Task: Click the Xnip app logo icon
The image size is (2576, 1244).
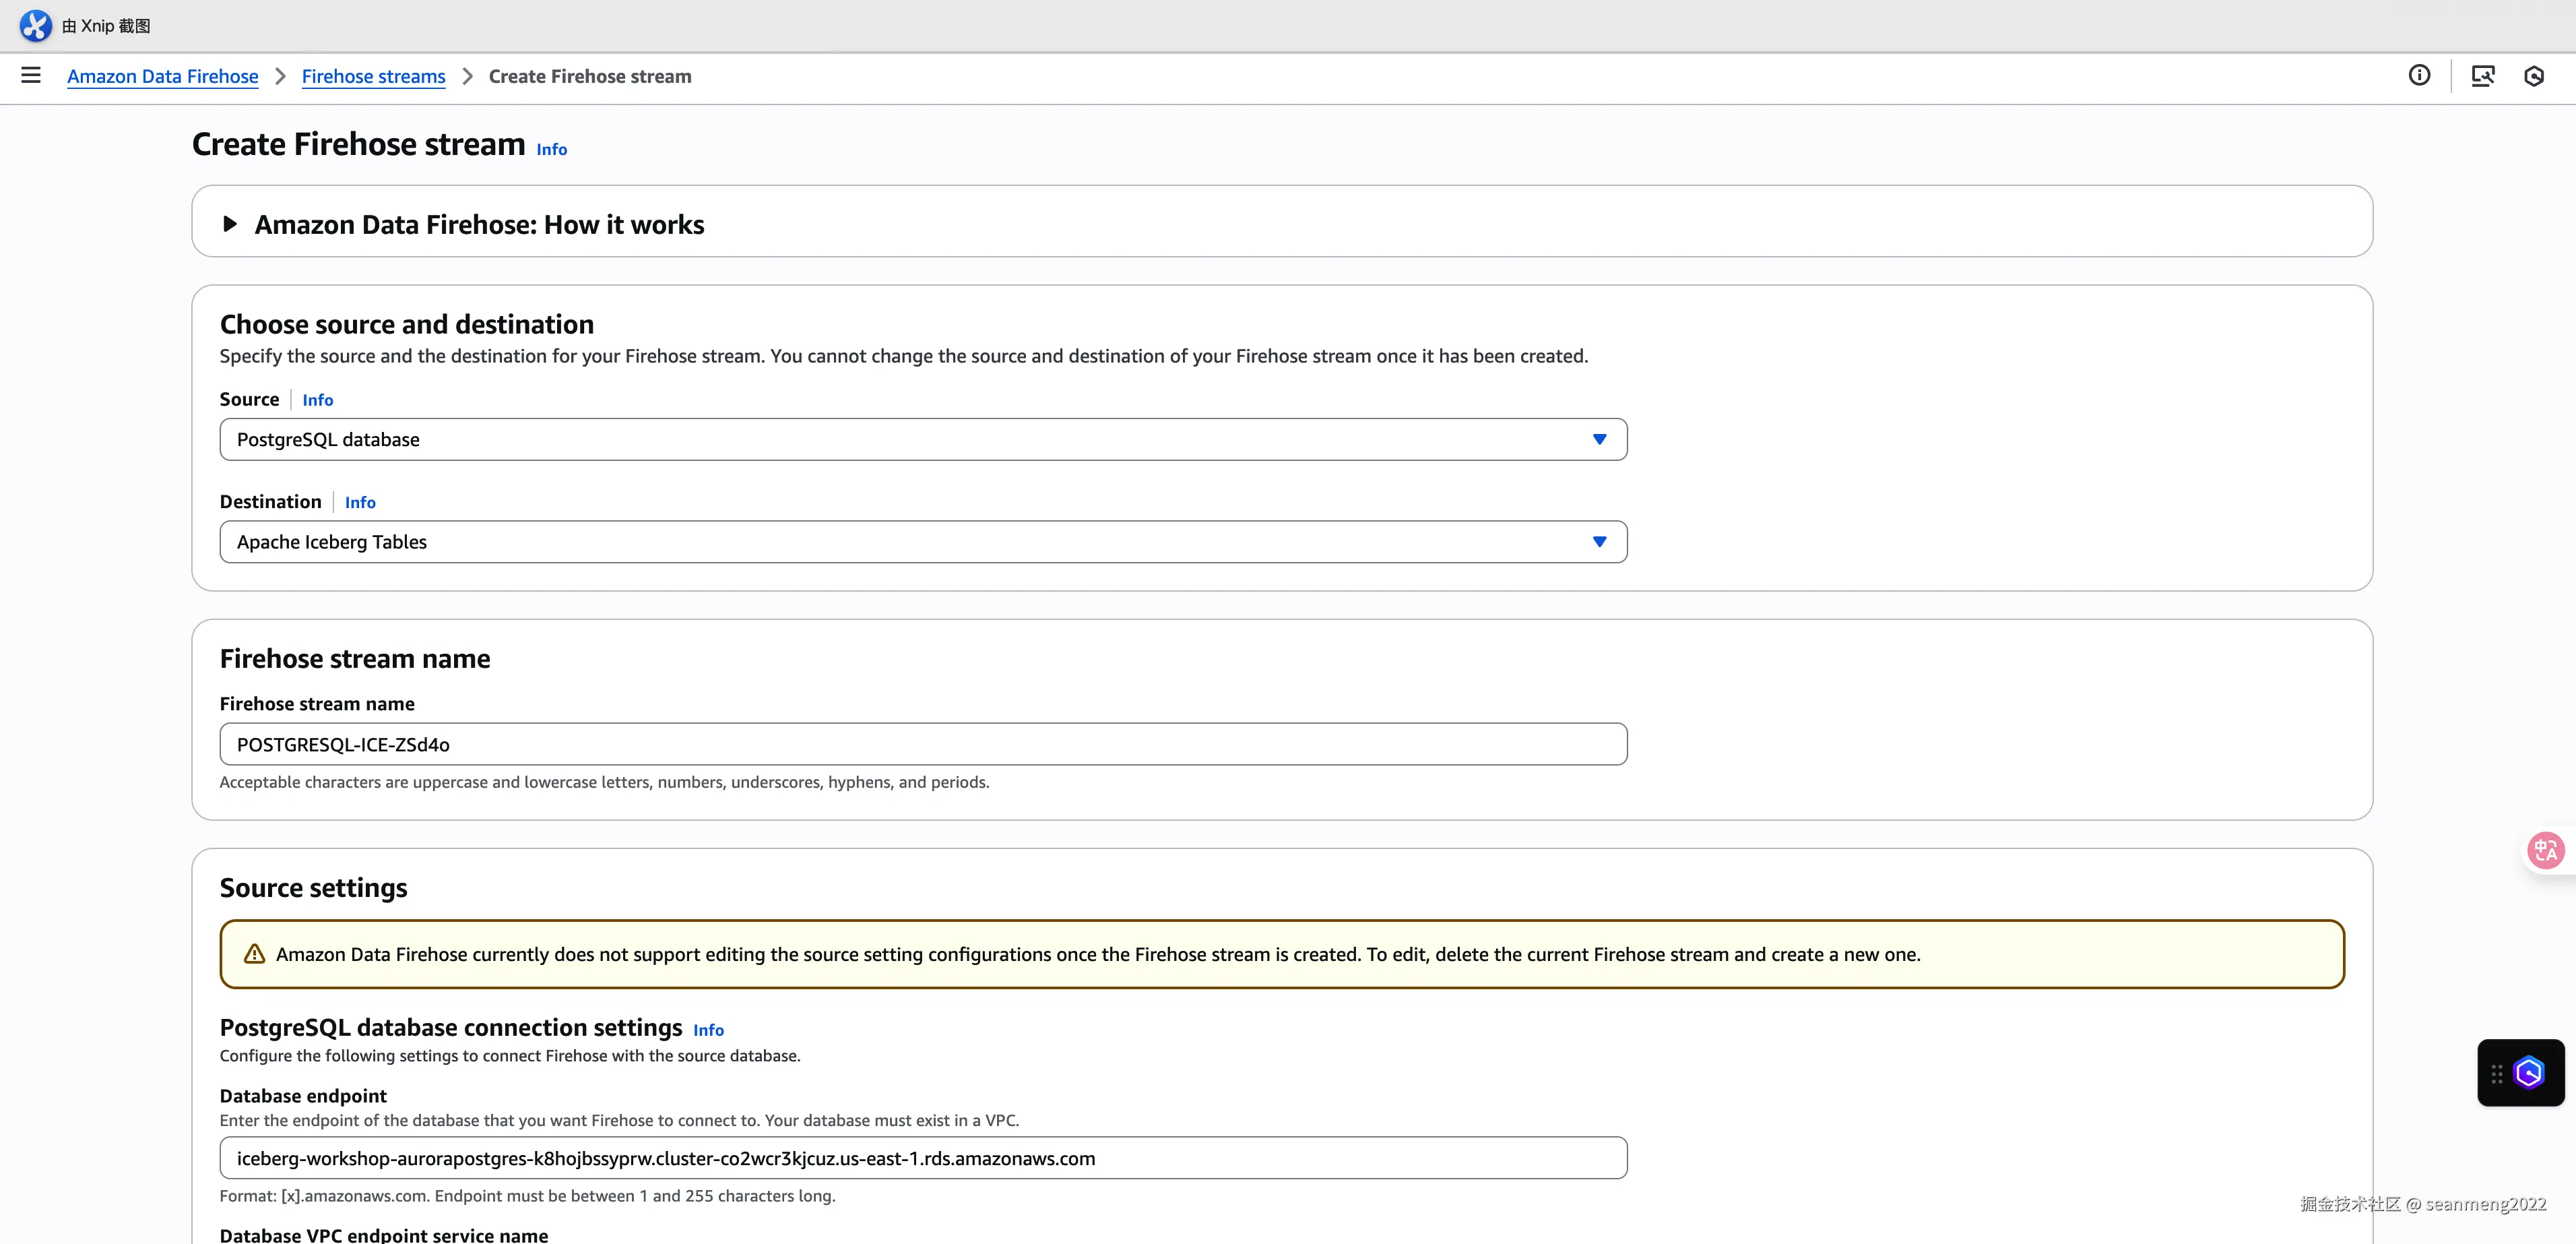Action: (35, 25)
